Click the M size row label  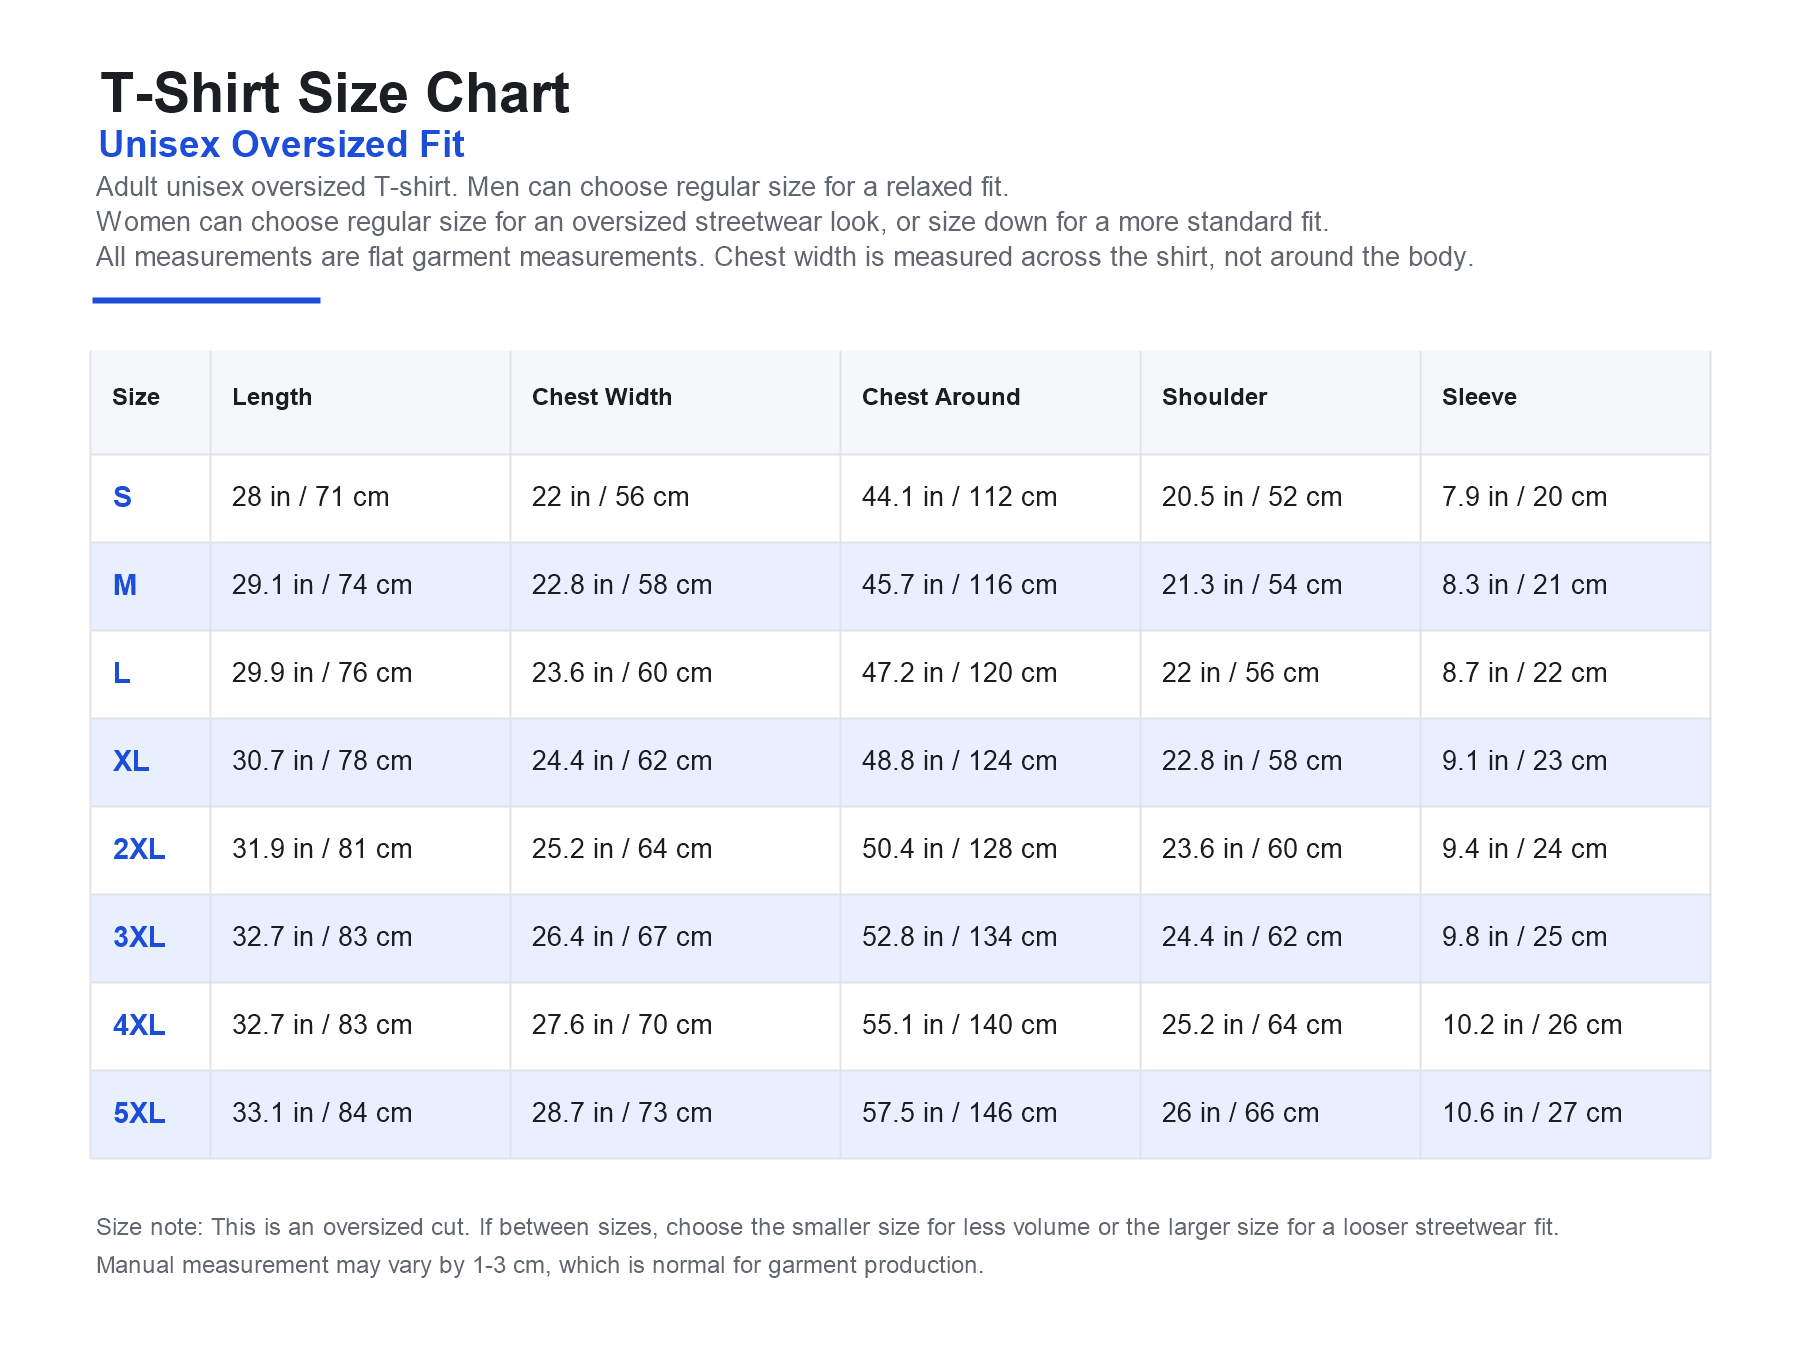[x=125, y=585]
